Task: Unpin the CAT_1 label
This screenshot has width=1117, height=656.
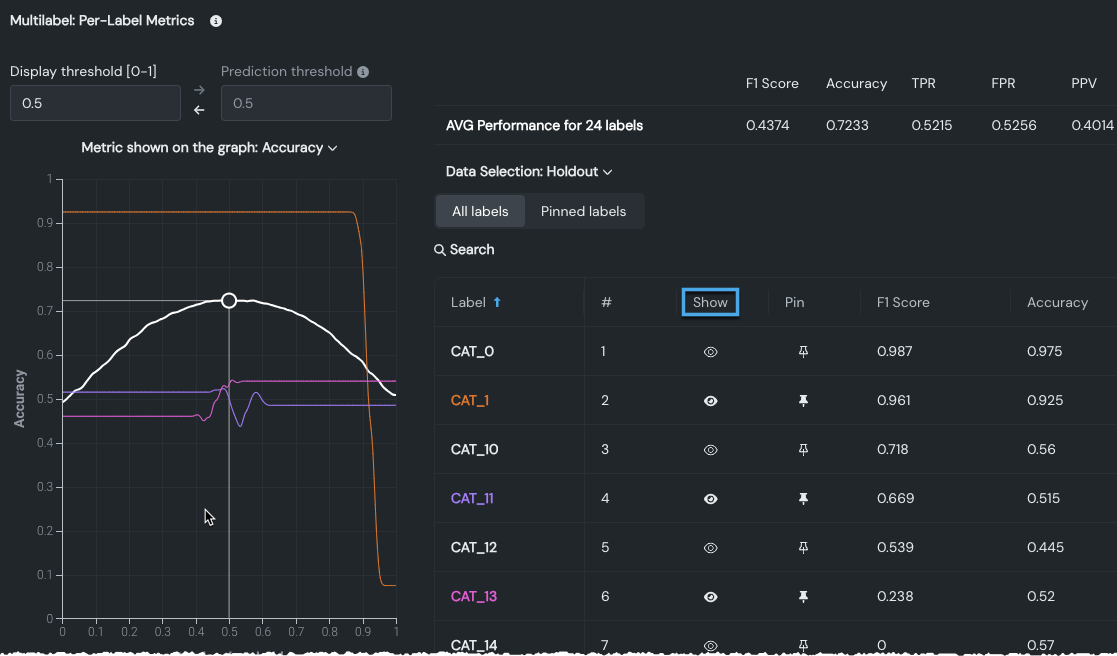Action: (x=803, y=401)
